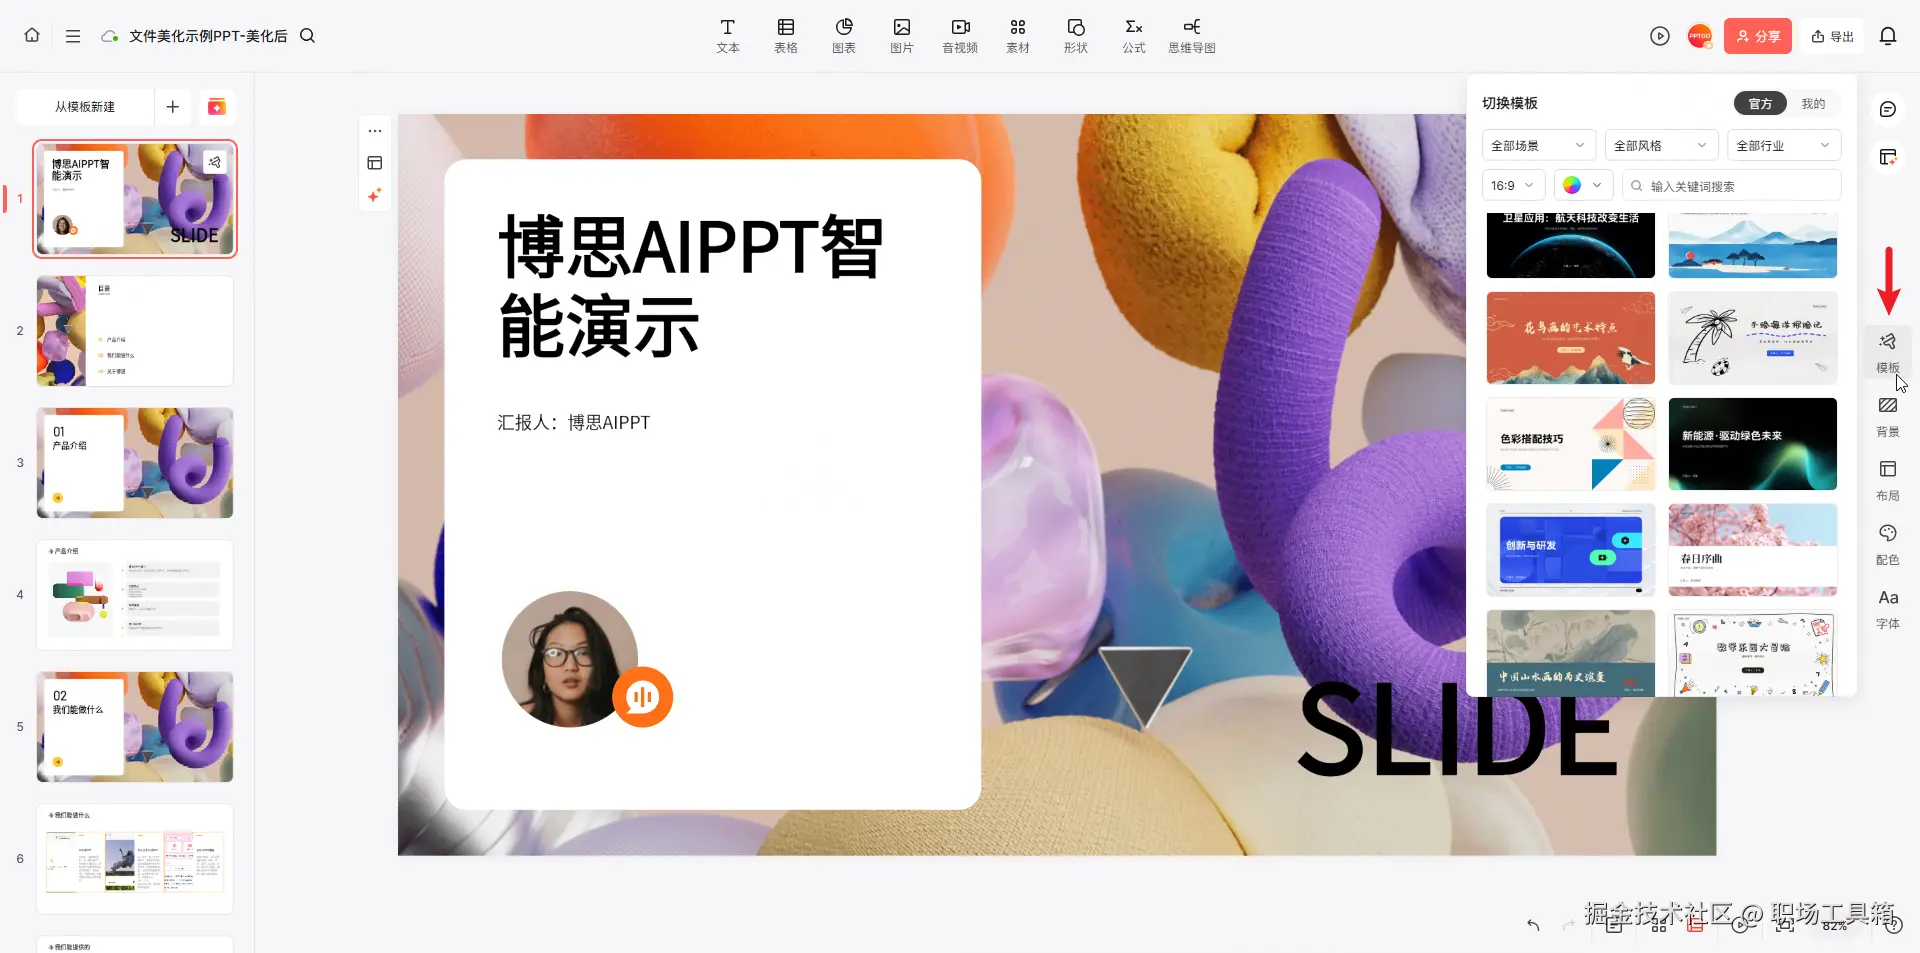Insert an image with 图片 tool
This screenshot has height=953, width=1920.
coord(902,35)
